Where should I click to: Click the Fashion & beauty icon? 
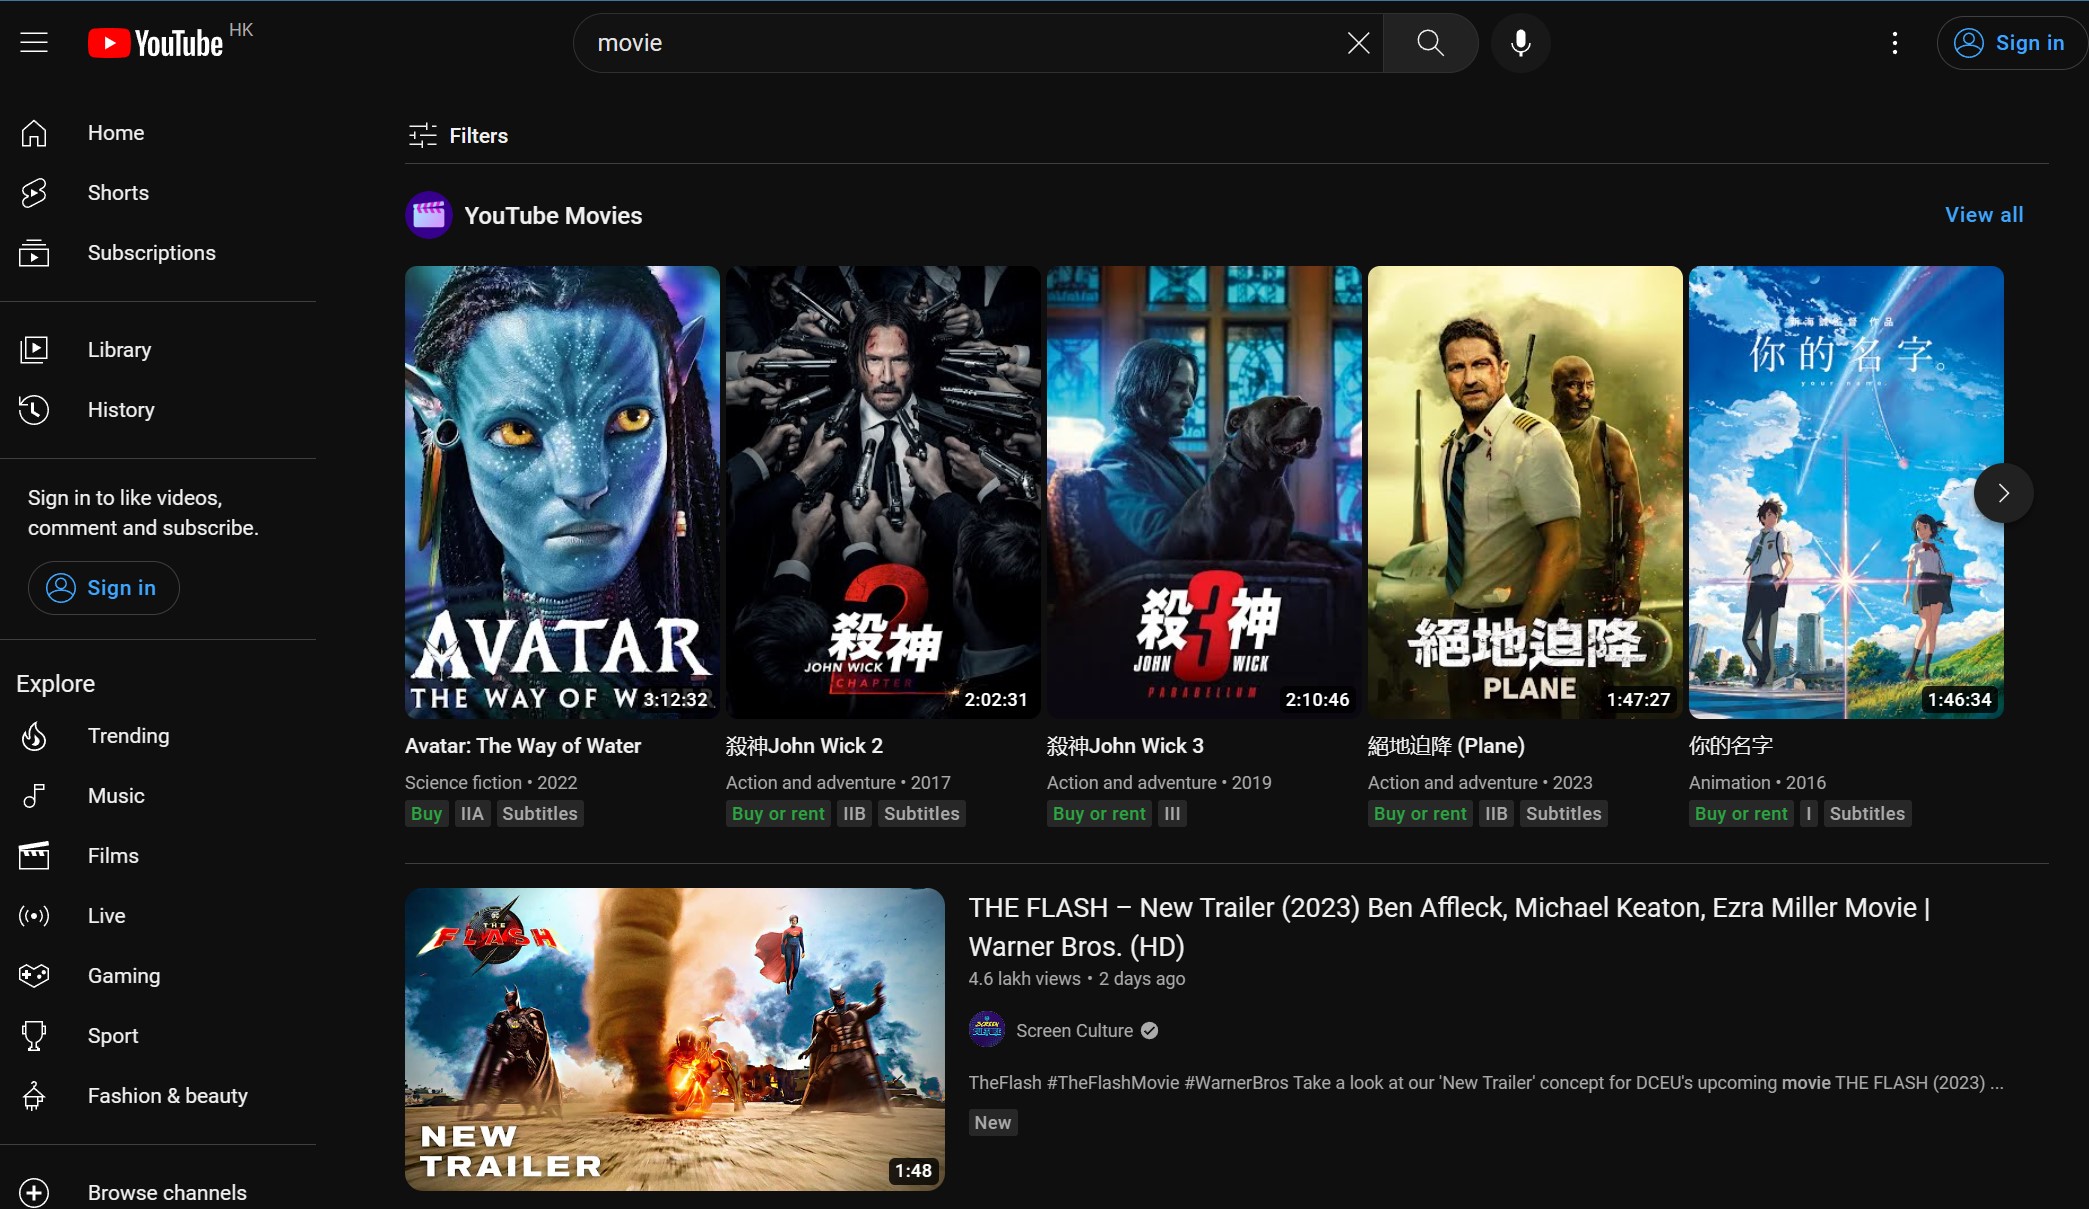(34, 1096)
